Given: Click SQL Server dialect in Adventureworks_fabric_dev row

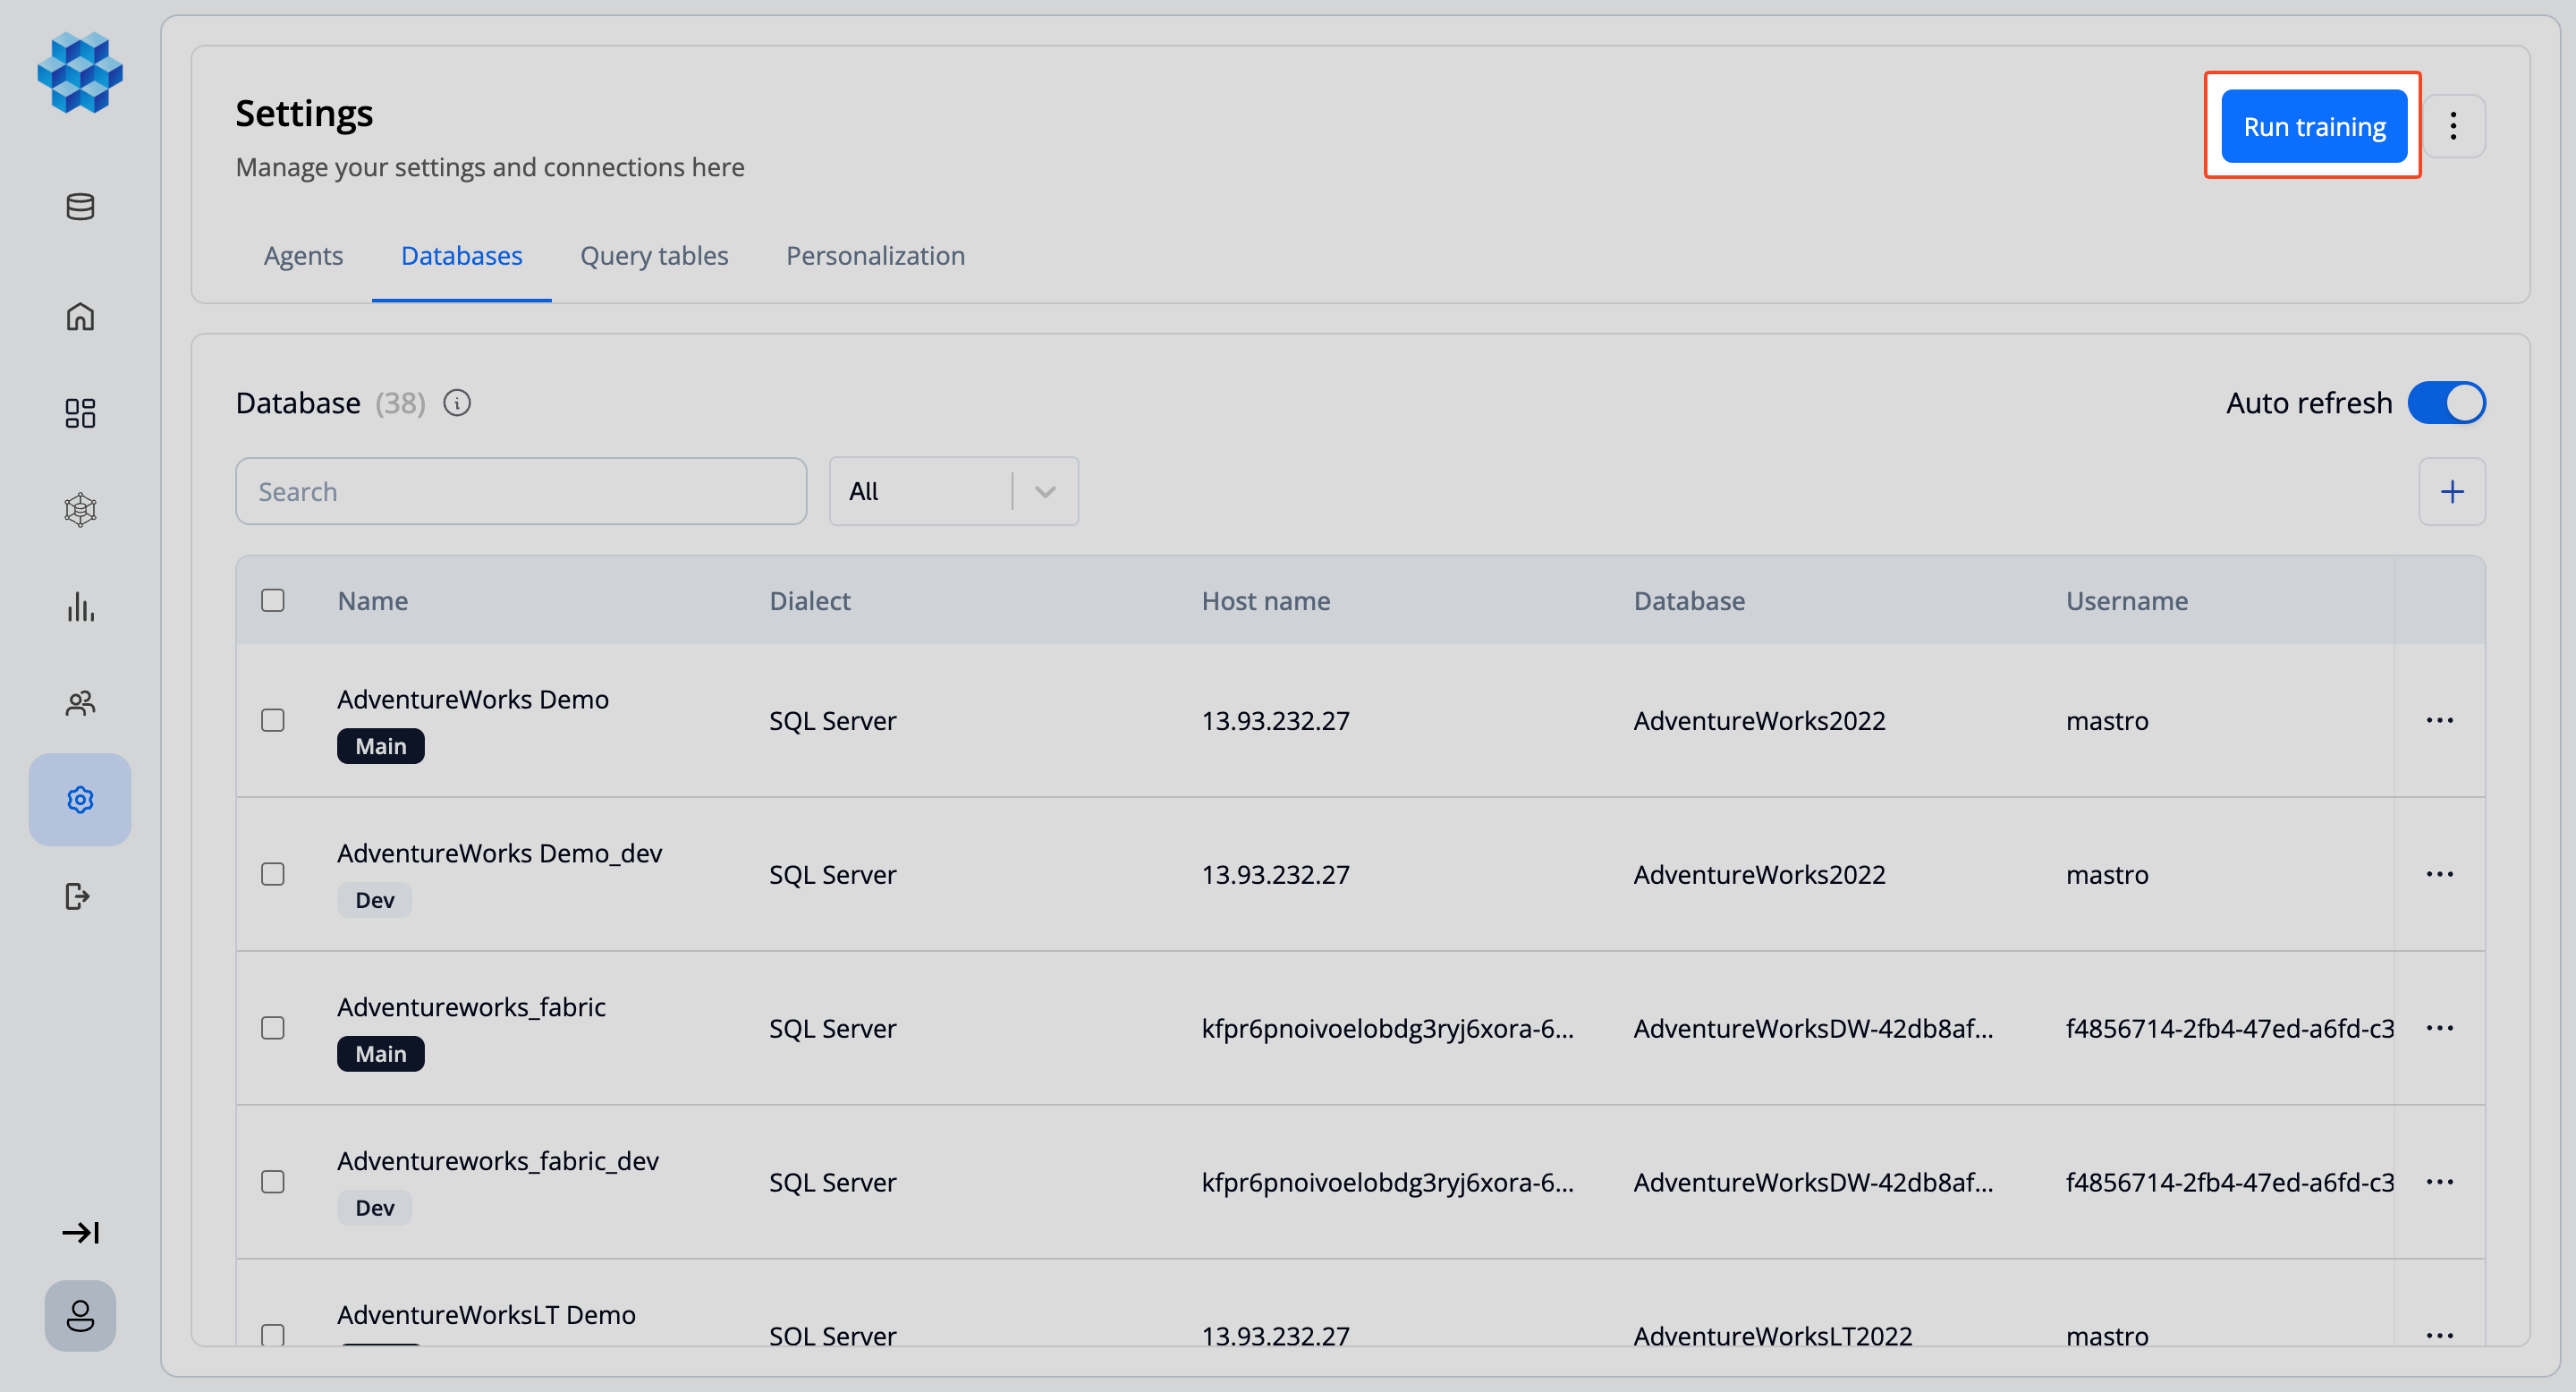Looking at the screenshot, I should (x=832, y=1183).
